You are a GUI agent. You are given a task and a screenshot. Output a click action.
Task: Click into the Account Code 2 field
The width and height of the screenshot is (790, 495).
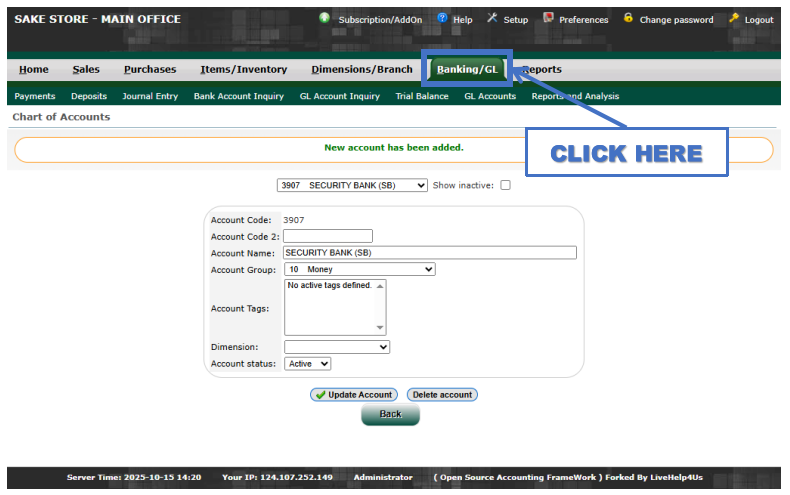click(x=328, y=236)
